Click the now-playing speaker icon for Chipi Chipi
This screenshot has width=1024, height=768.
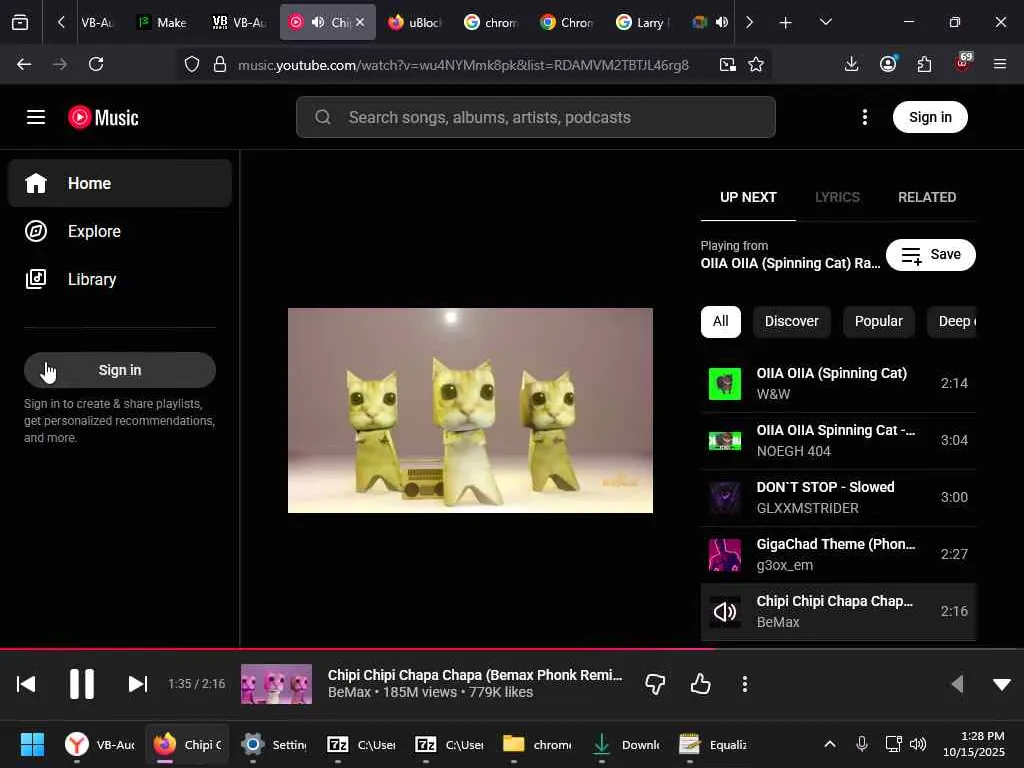point(725,611)
